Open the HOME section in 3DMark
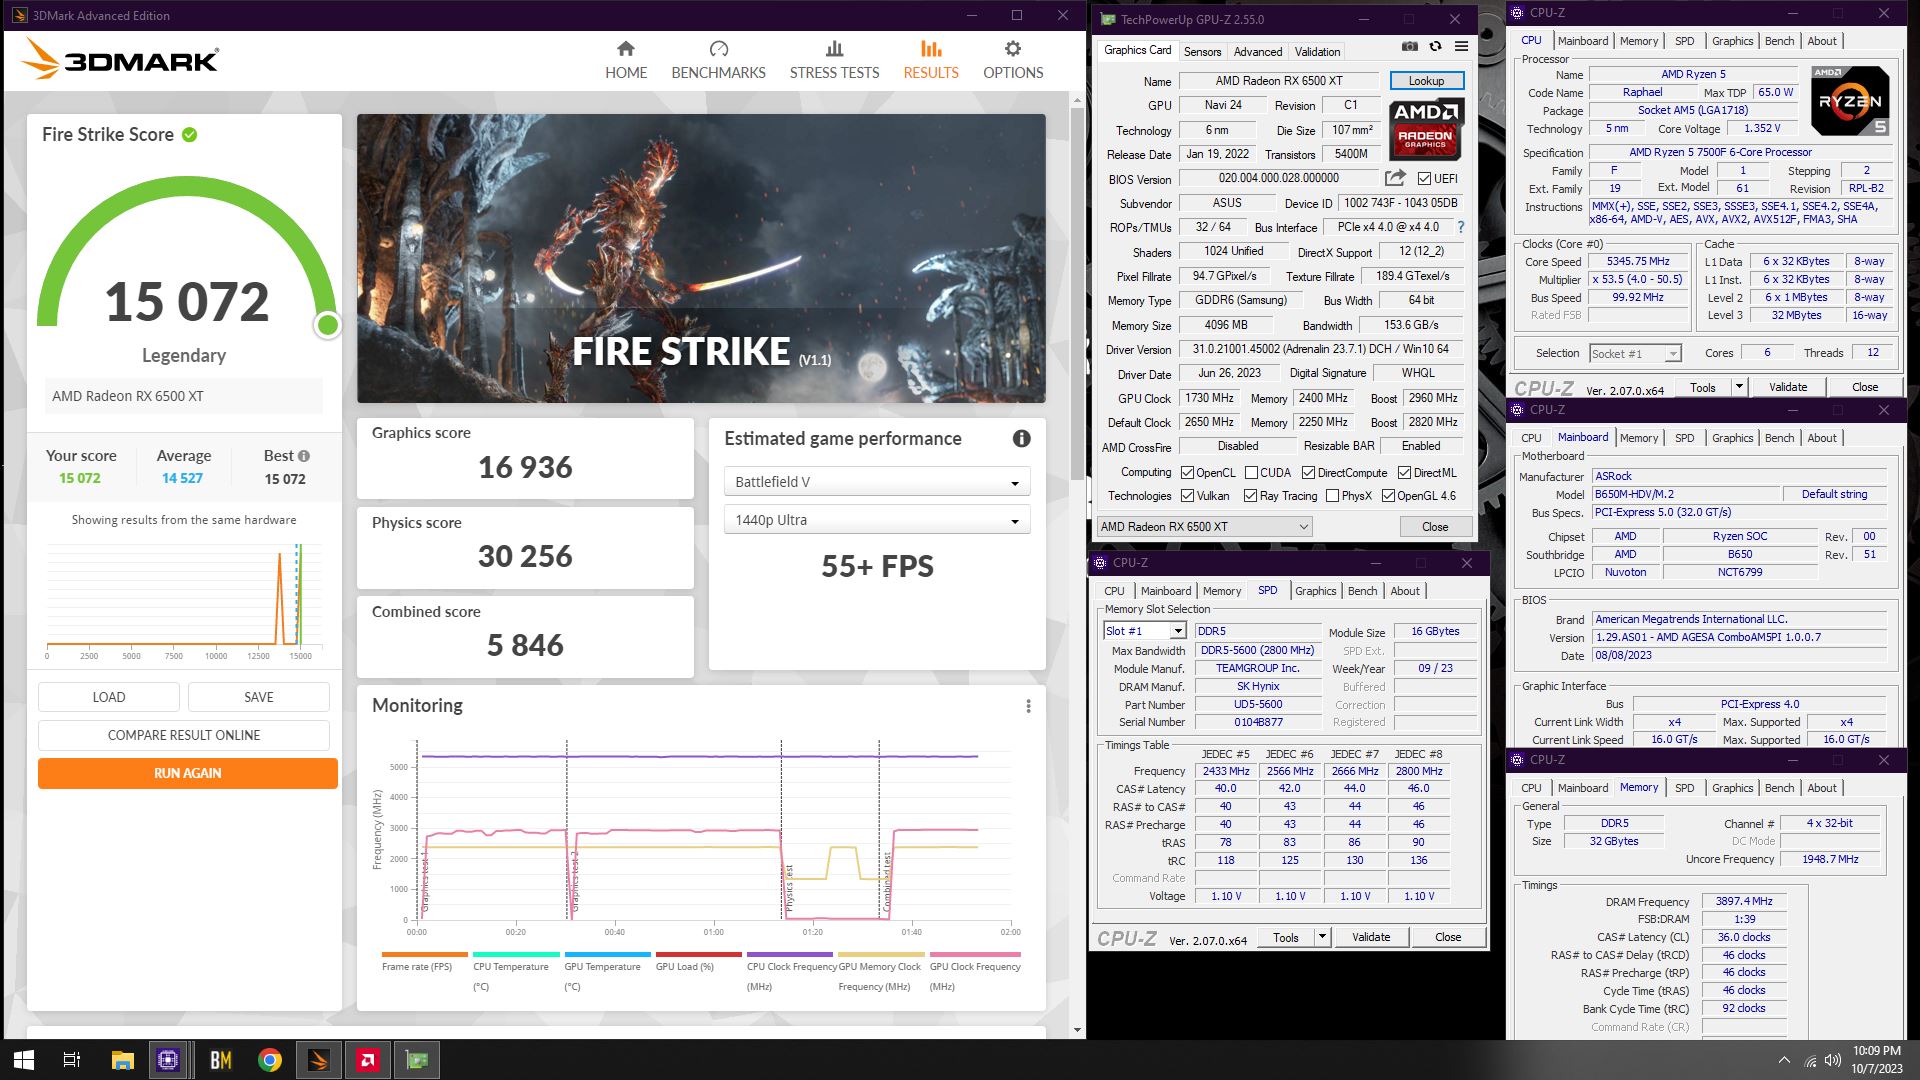Image resolution: width=1920 pixels, height=1080 pixels. [626, 60]
